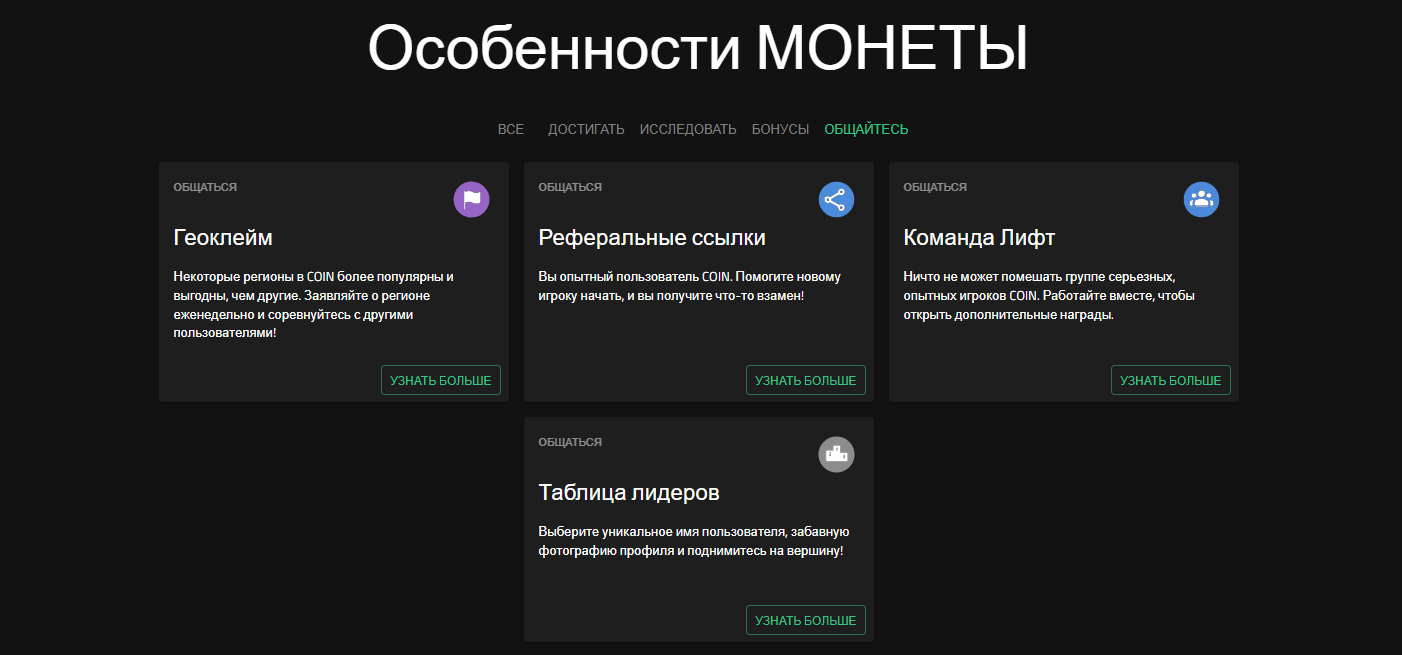Switch to the ДОСТИГАТЬ tab

coord(586,129)
